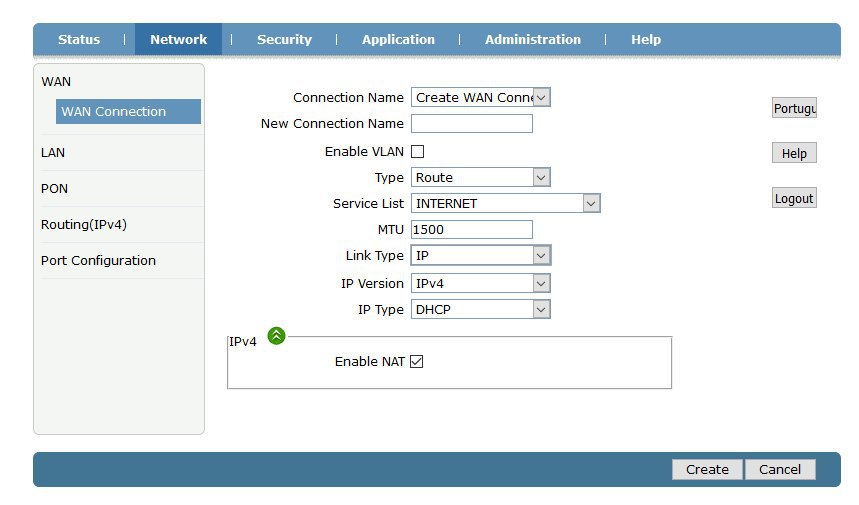Switch to the Status tab
The image size is (859, 505).
(79, 39)
